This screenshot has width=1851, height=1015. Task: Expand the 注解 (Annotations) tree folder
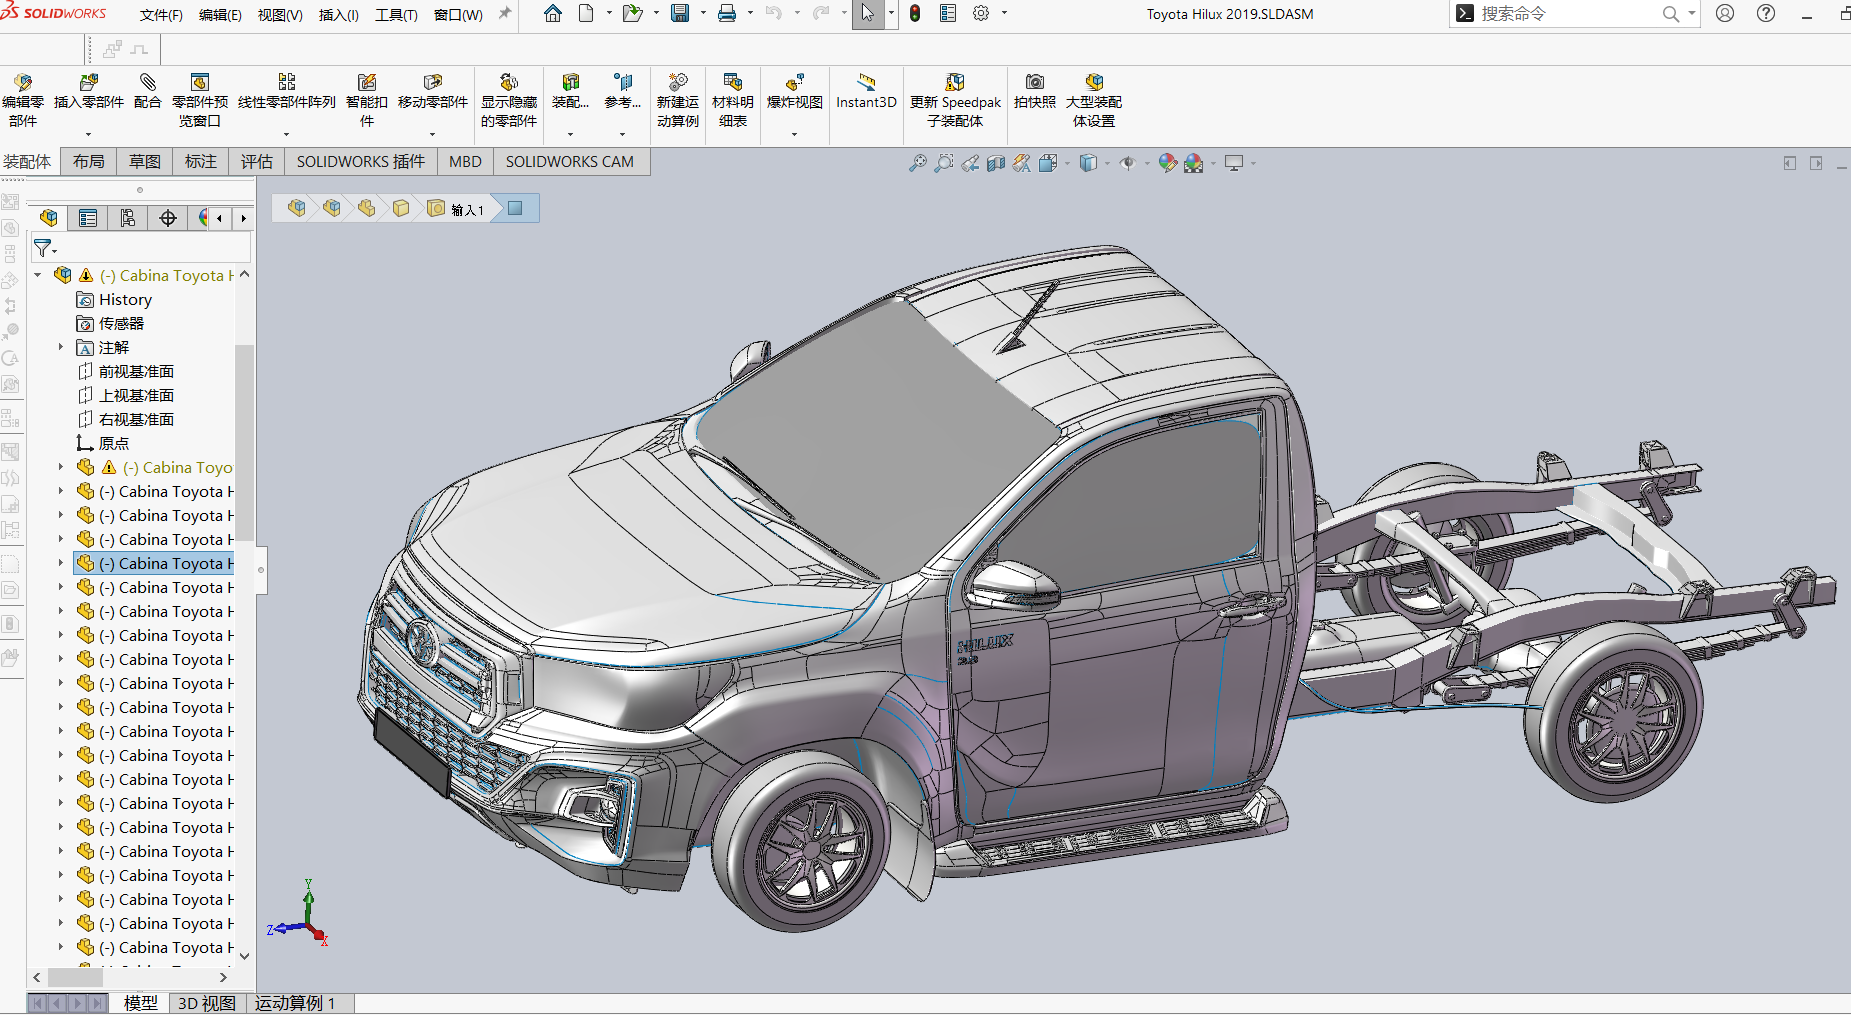pos(61,347)
